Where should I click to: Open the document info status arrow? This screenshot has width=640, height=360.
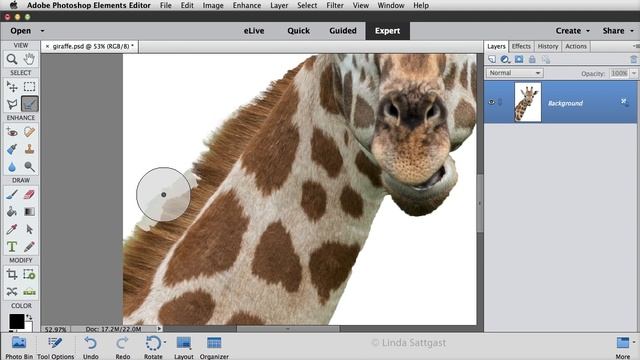[159, 329]
